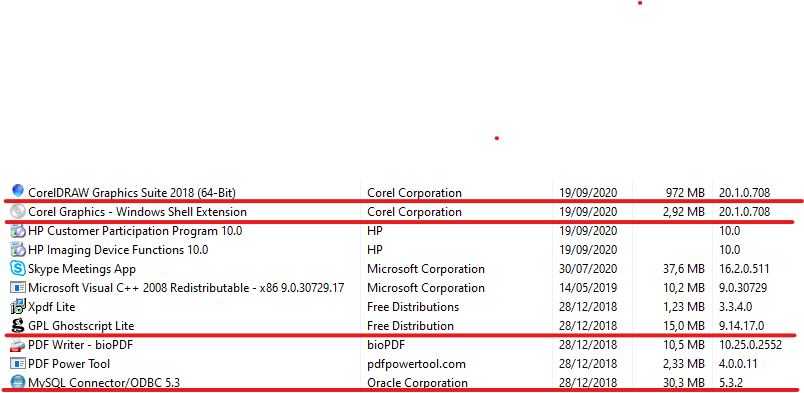Click date 28/12/2018 in MySQL Connector row

588,383
